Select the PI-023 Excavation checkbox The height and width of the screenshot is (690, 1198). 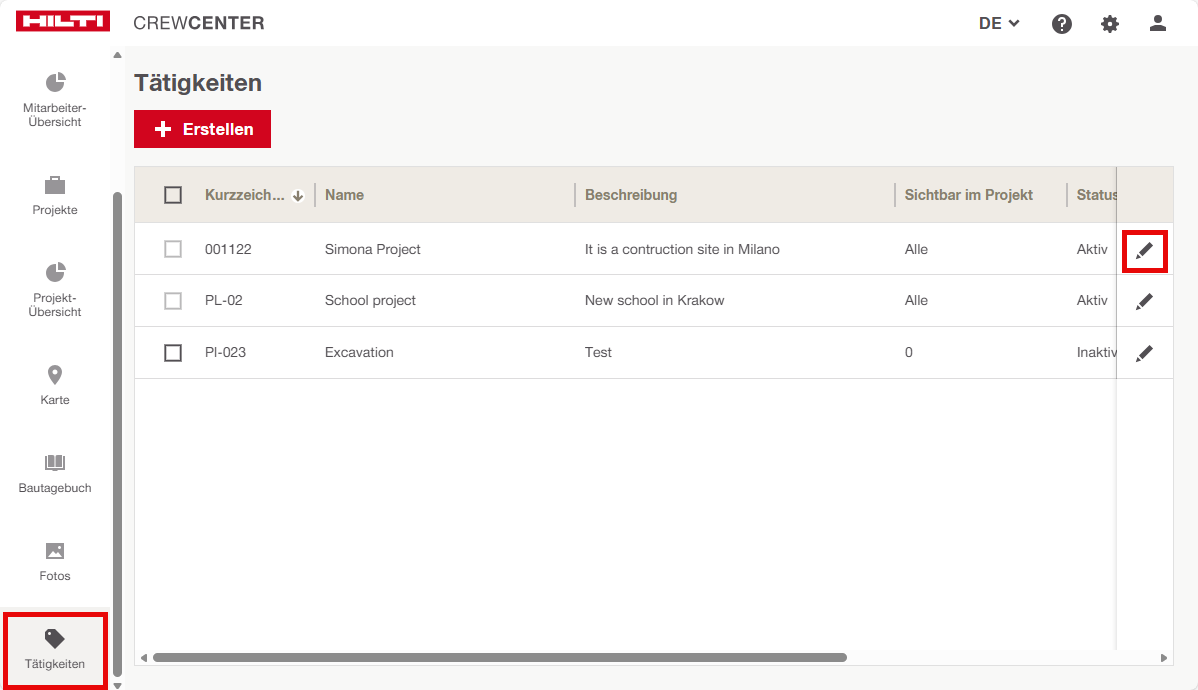click(x=173, y=353)
